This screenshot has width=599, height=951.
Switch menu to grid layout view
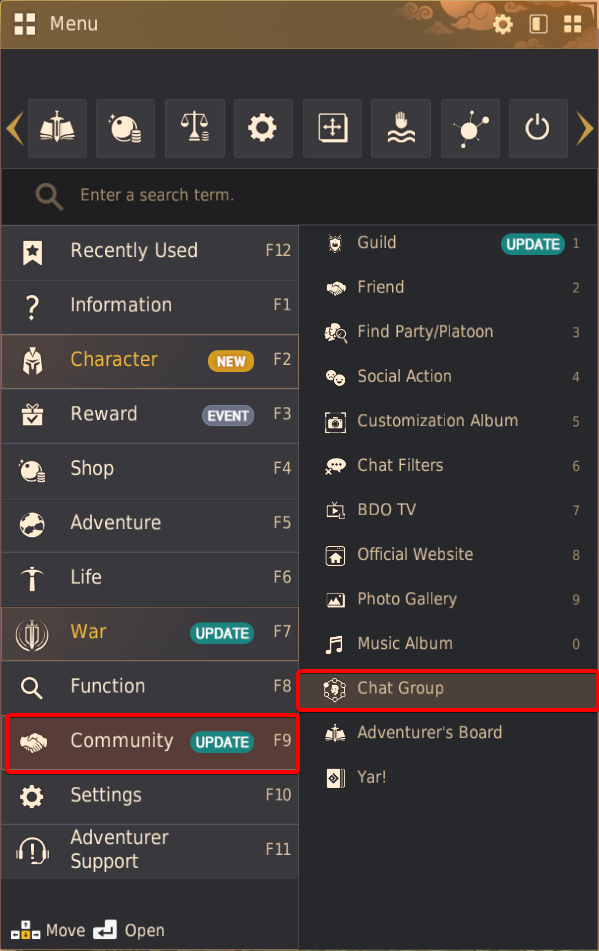click(572, 24)
